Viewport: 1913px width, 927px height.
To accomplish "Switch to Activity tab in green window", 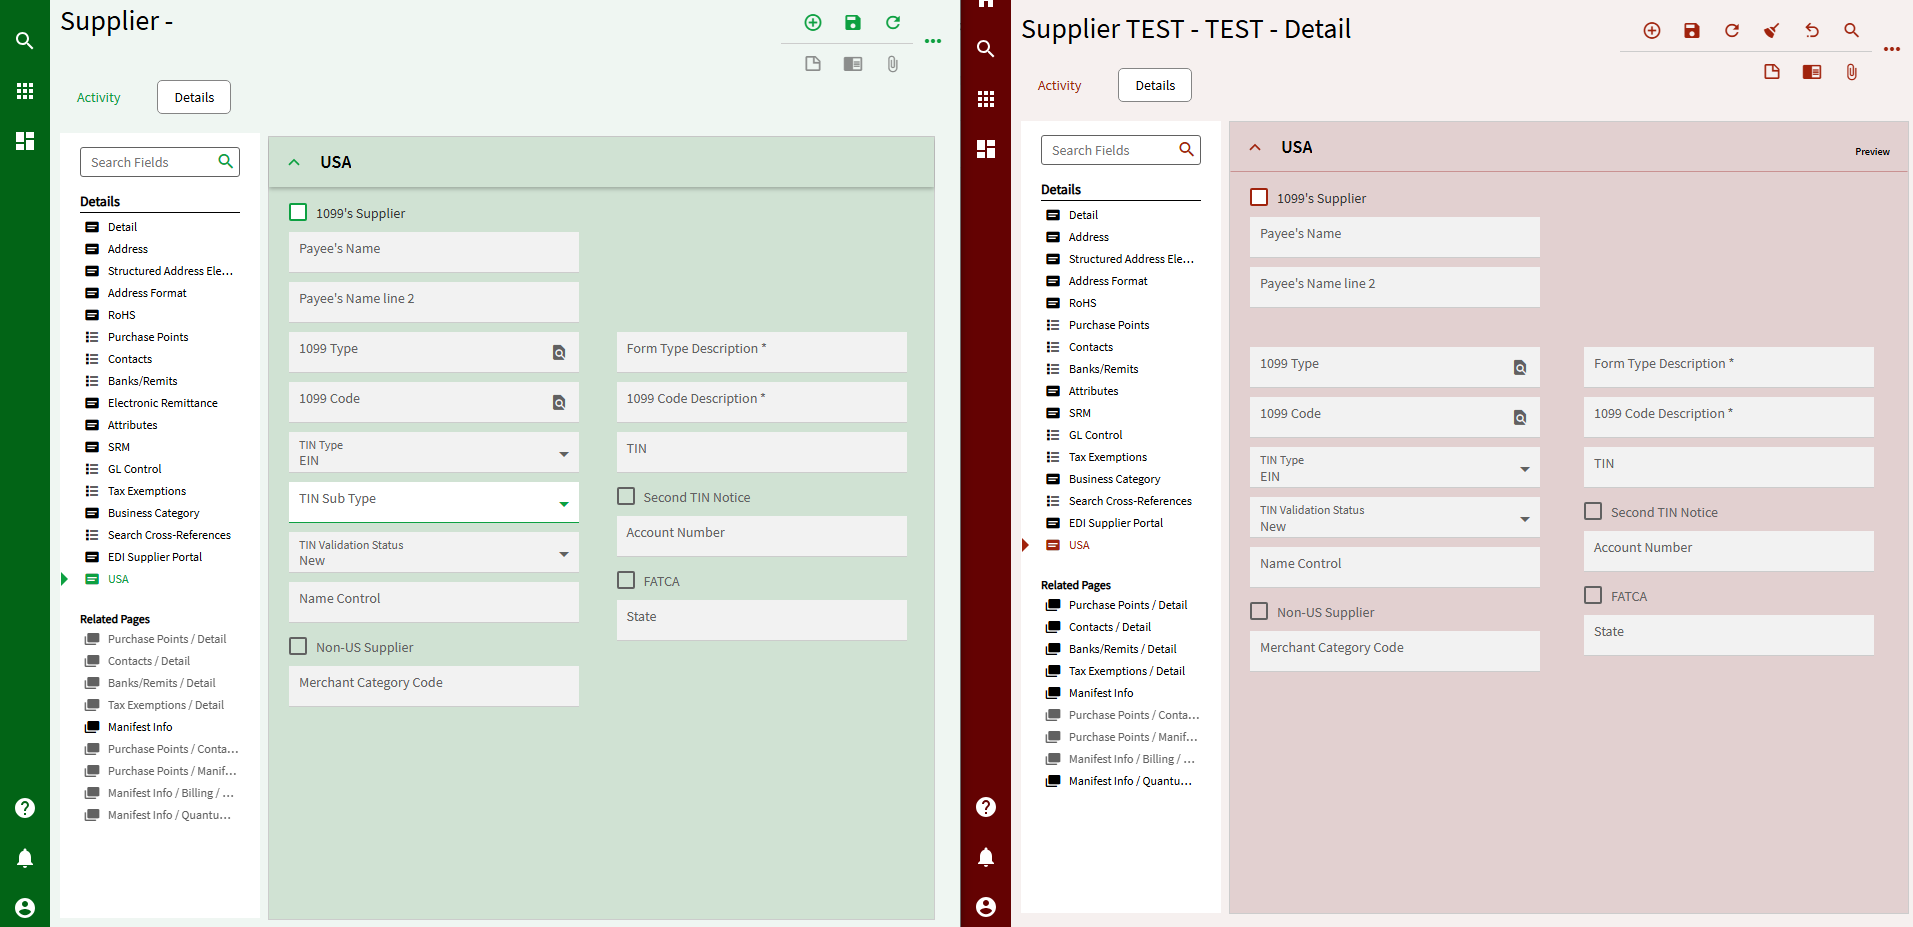I will [x=98, y=97].
